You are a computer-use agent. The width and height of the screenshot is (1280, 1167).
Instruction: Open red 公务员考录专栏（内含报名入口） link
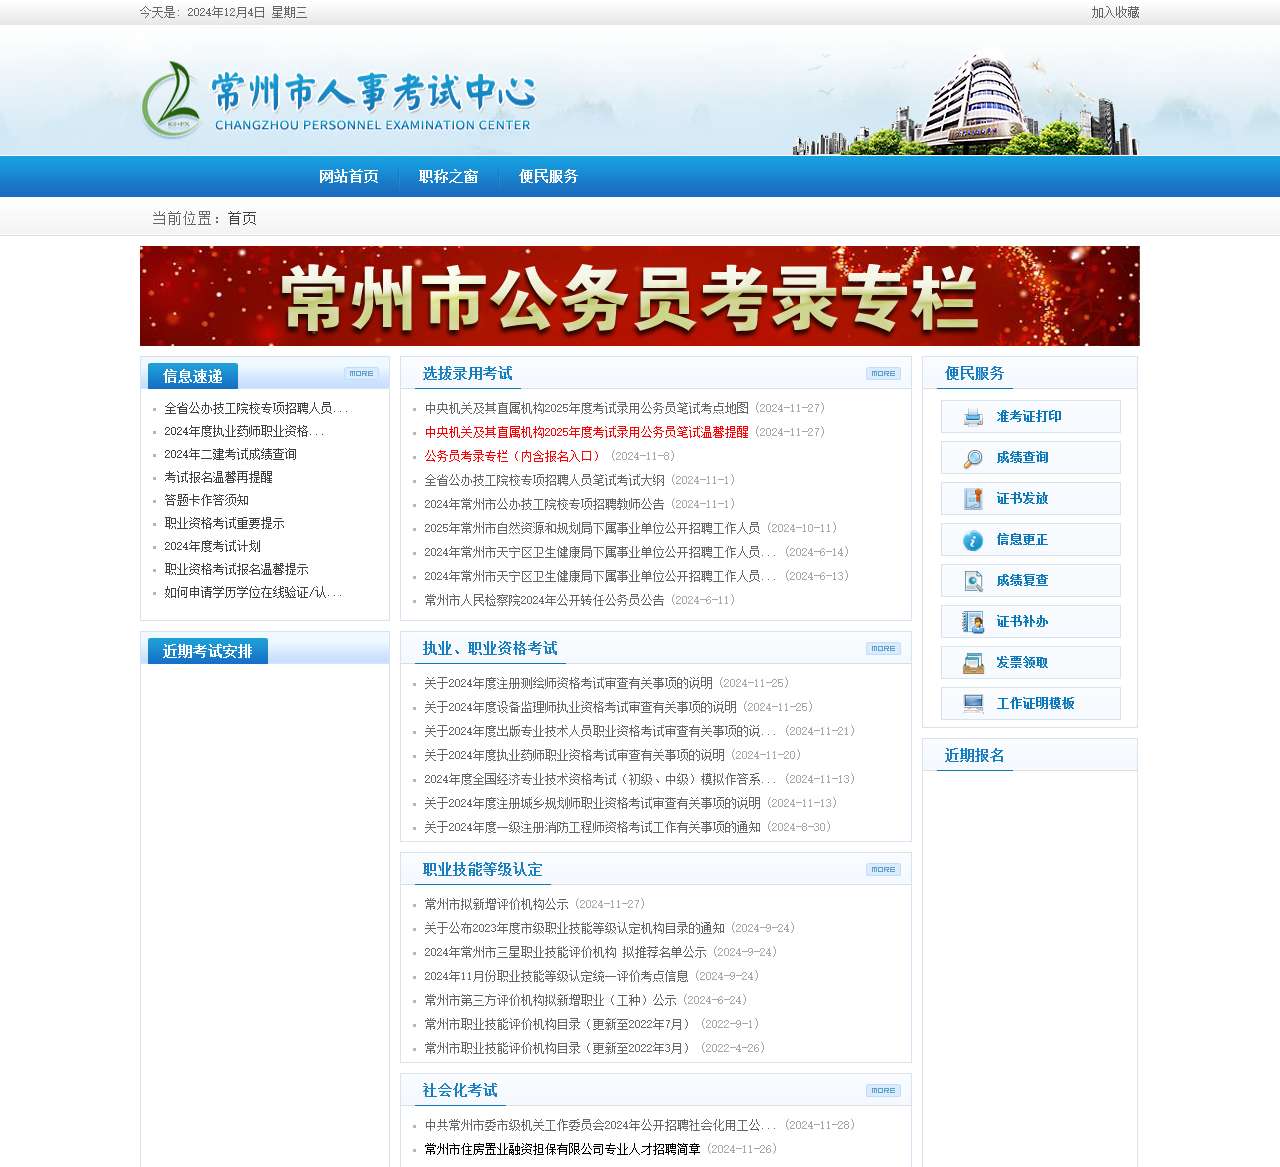514,456
